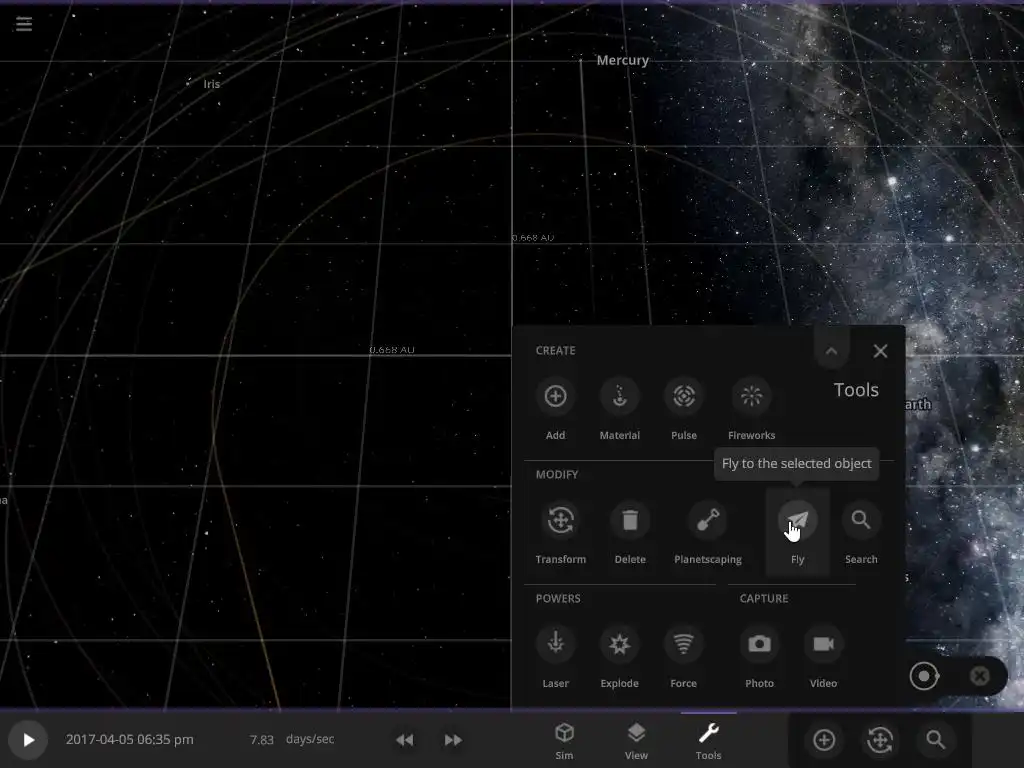Open the Sim tab
Screen dimensions: 1024x768
click(x=564, y=741)
